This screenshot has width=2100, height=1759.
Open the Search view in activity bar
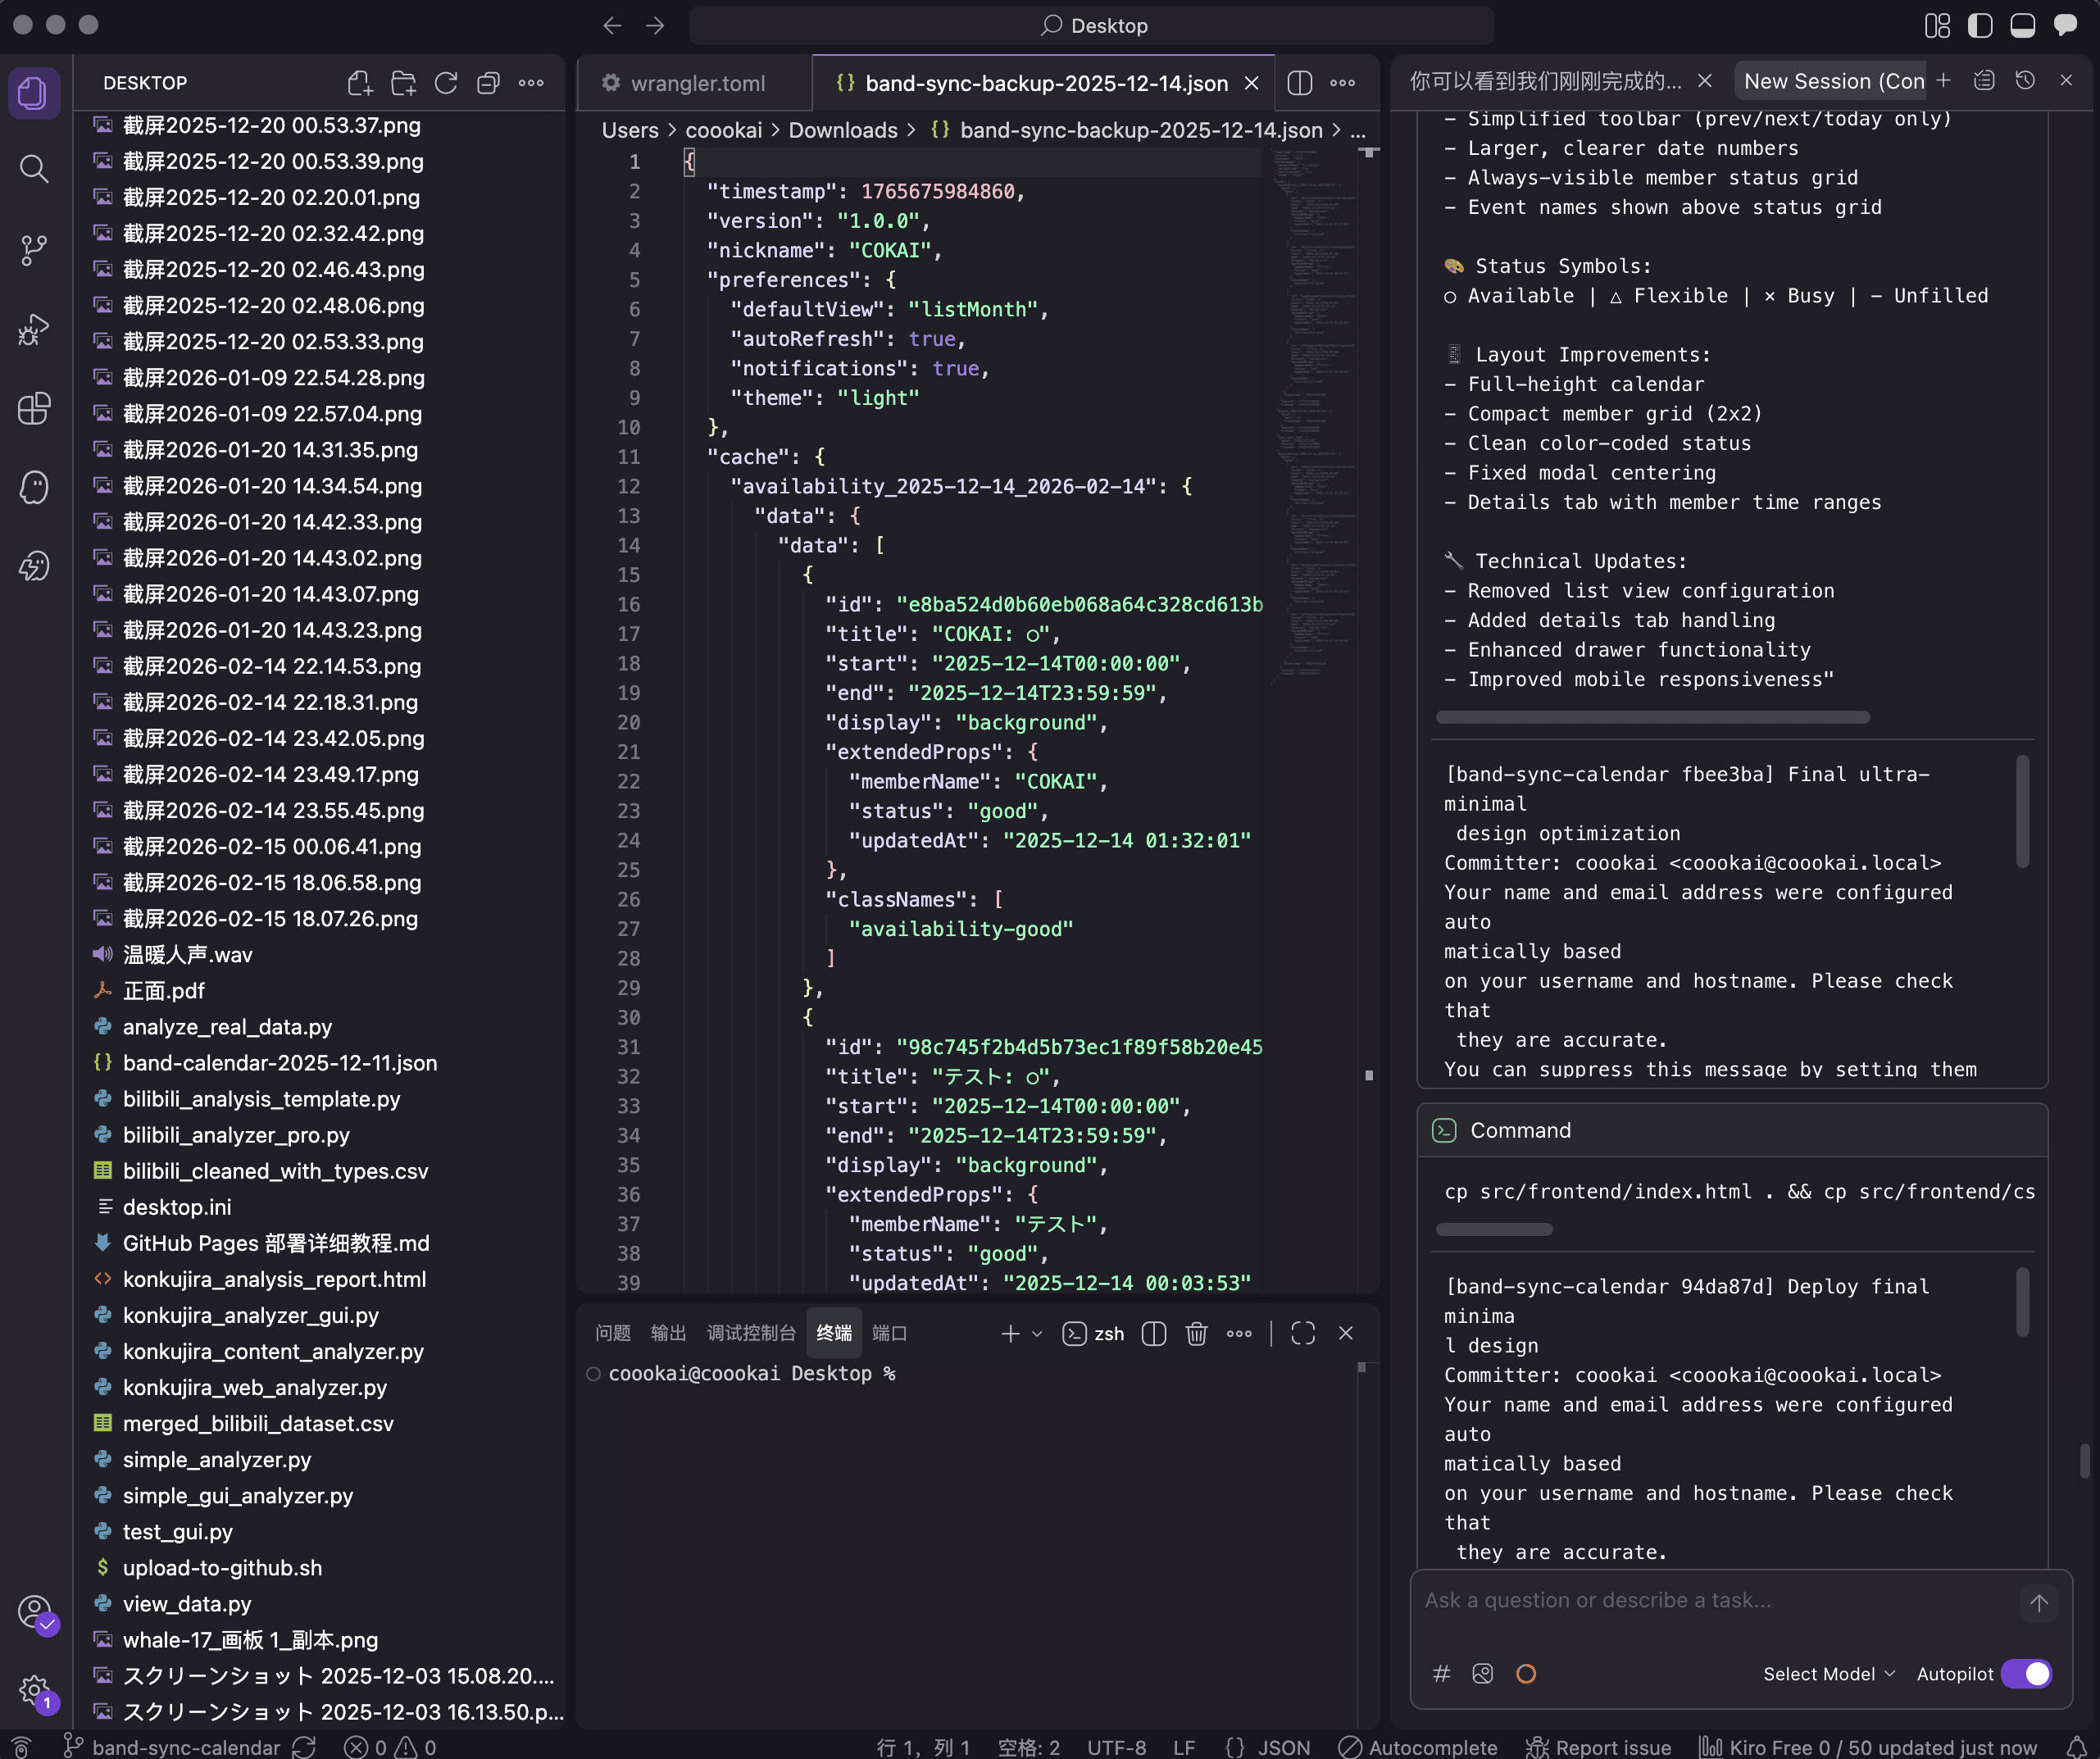tap(34, 169)
